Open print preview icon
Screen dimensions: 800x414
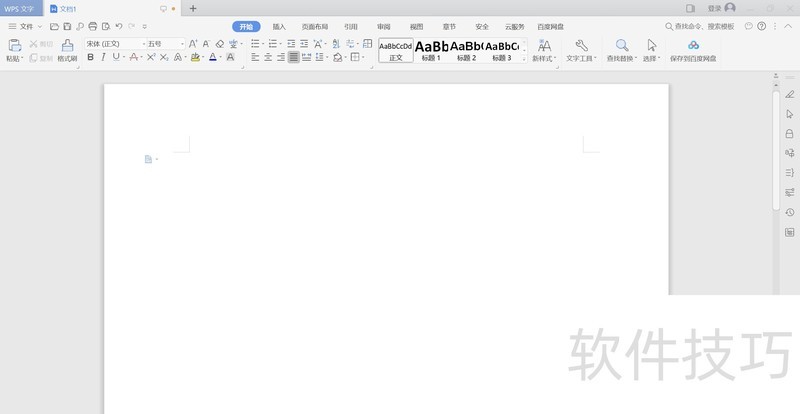(x=106, y=27)
